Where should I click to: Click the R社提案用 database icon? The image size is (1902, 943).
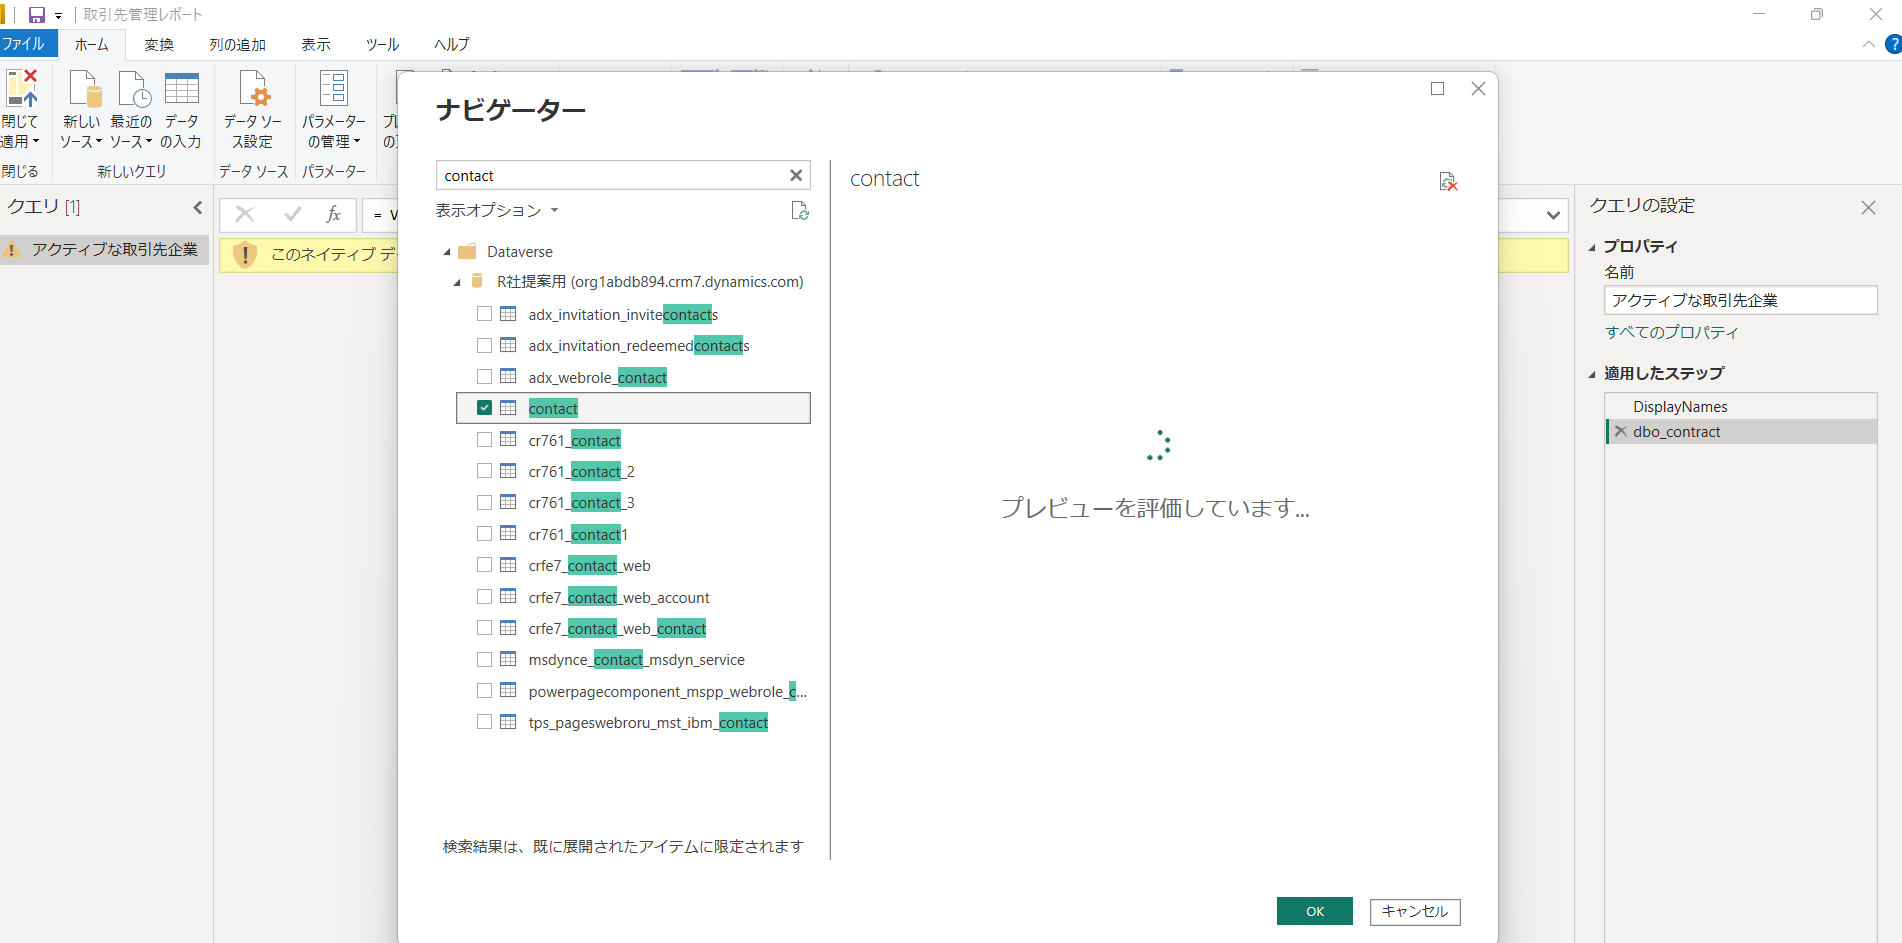click(x=478, y=281)
